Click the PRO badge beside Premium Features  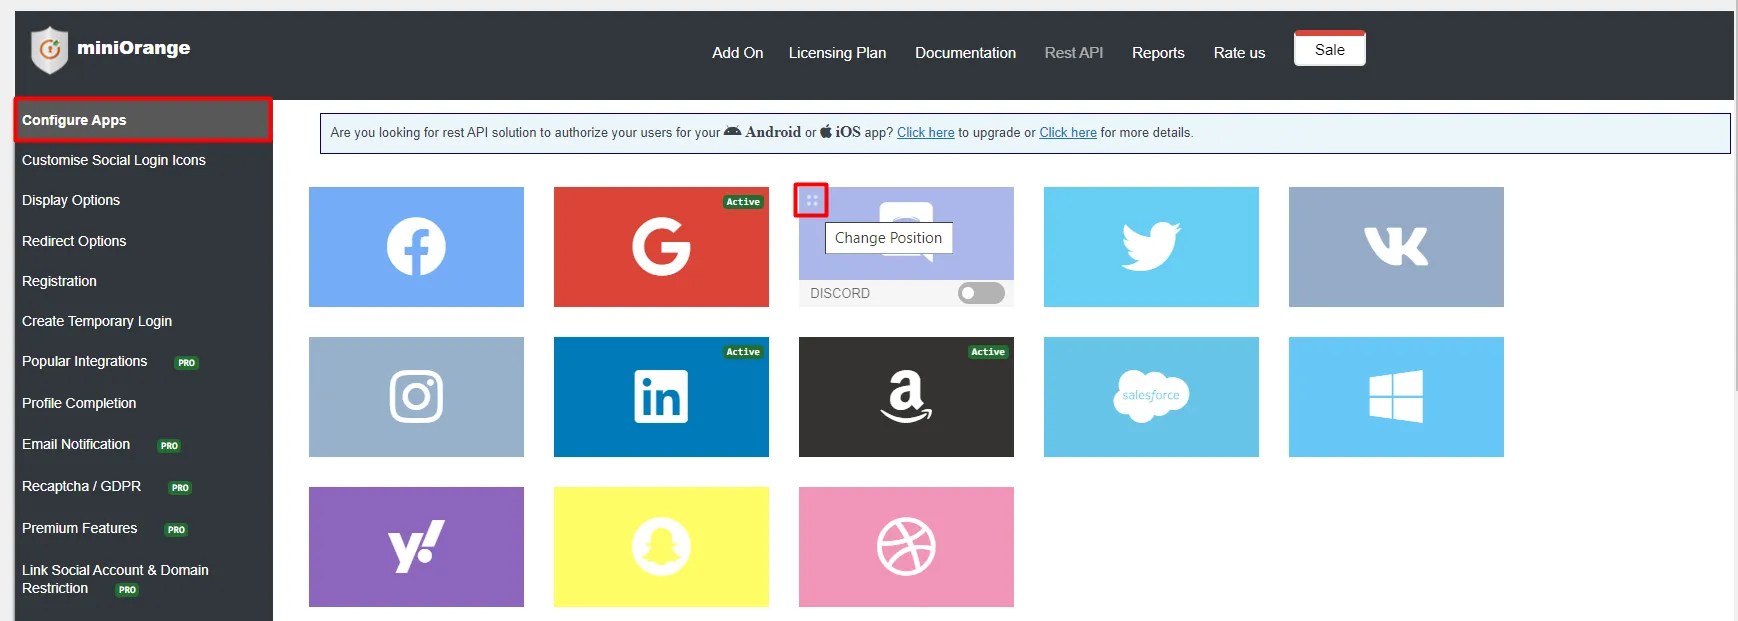[x=176, y=530]
